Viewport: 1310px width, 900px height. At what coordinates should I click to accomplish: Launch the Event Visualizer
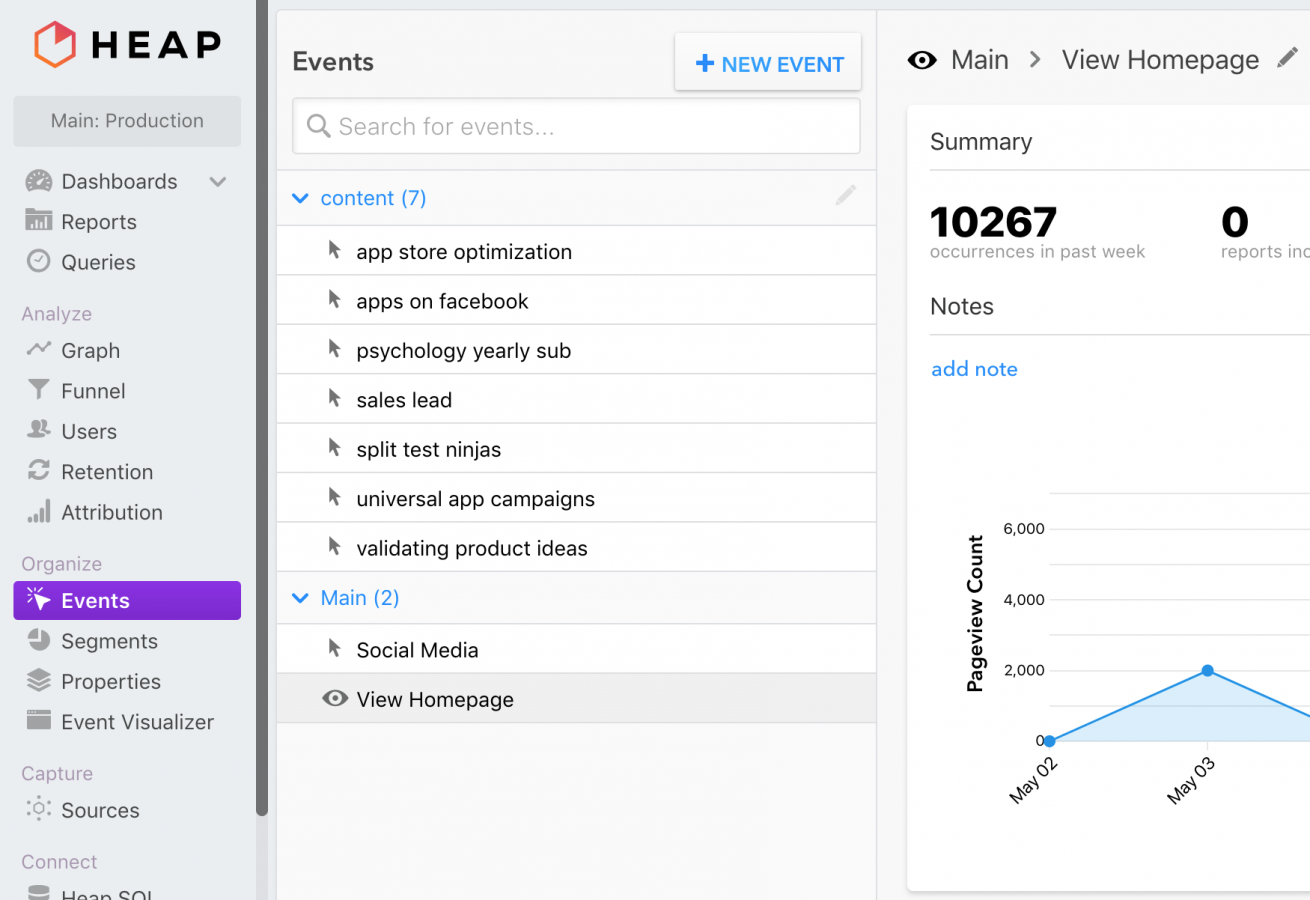coord(36,721)
